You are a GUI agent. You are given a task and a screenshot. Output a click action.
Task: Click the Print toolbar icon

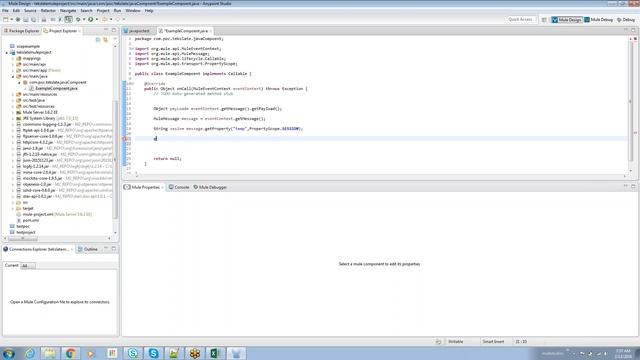(x=44, y=19)
